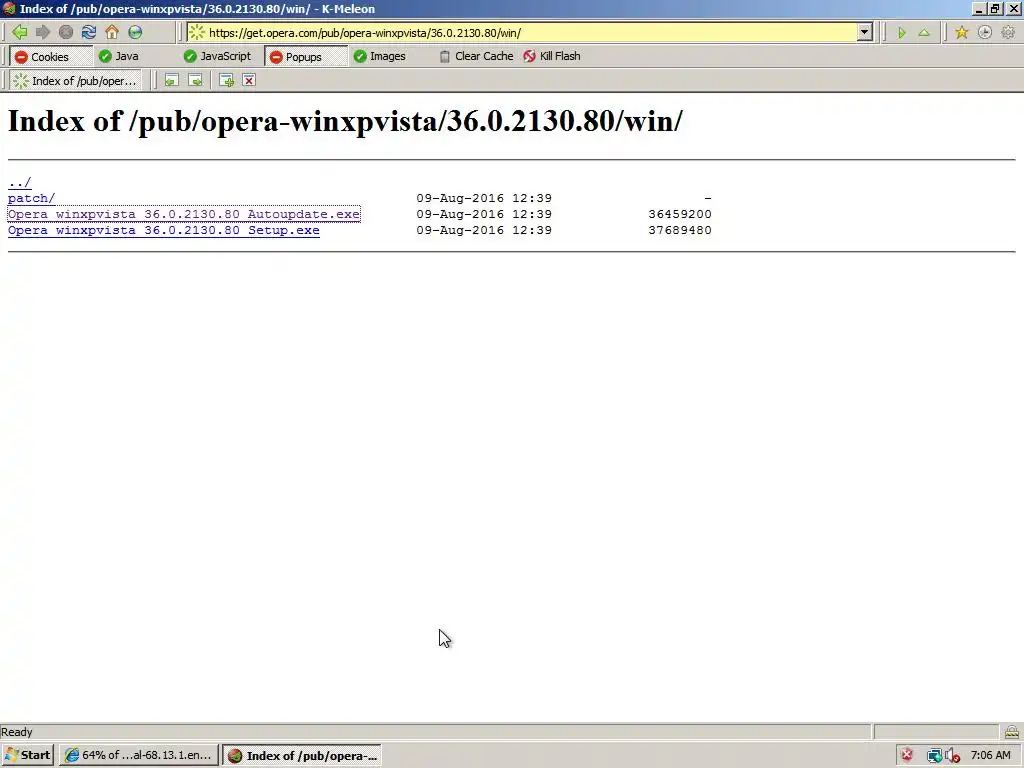Click the page heading 'Index of /pub/opera-winxpvista'
This screenshot has height=768, width=1024.
pos(345,121)
